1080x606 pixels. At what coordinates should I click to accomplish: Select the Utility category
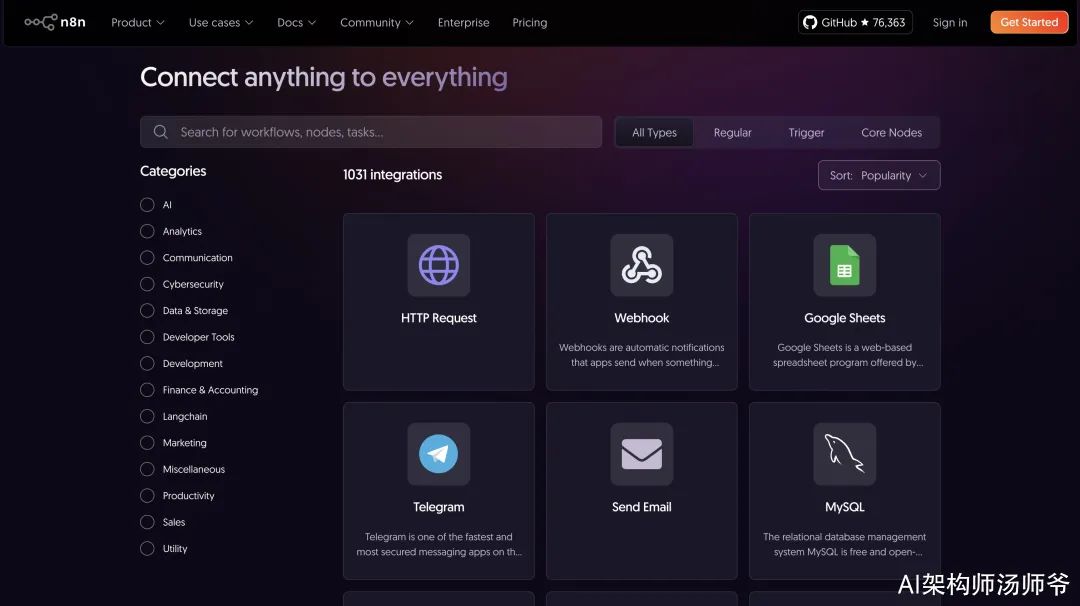click(x=163, y=548)
